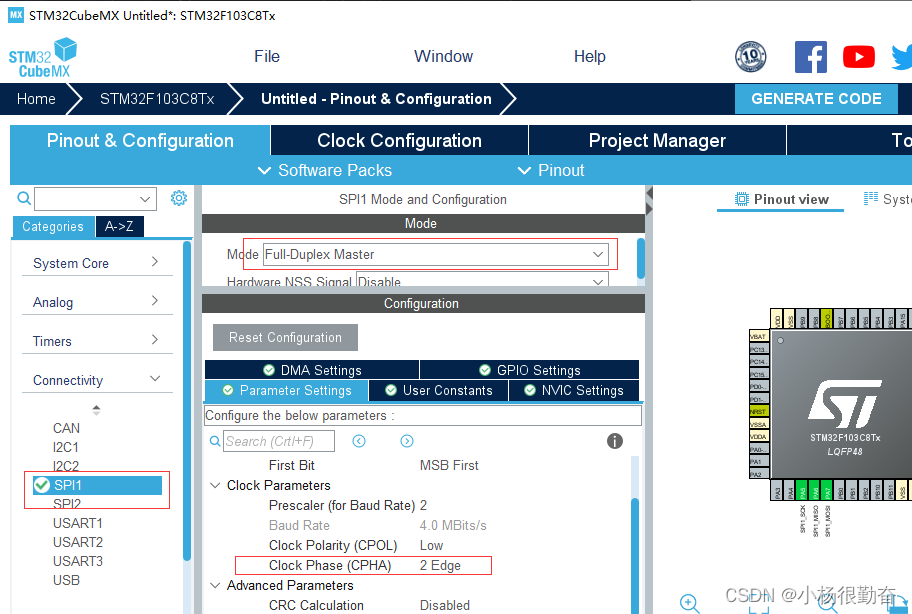The height and width of the screenshot is (614, 912).
Task: Click the search magnifier beside category filter
Action: tap(24, 198)
